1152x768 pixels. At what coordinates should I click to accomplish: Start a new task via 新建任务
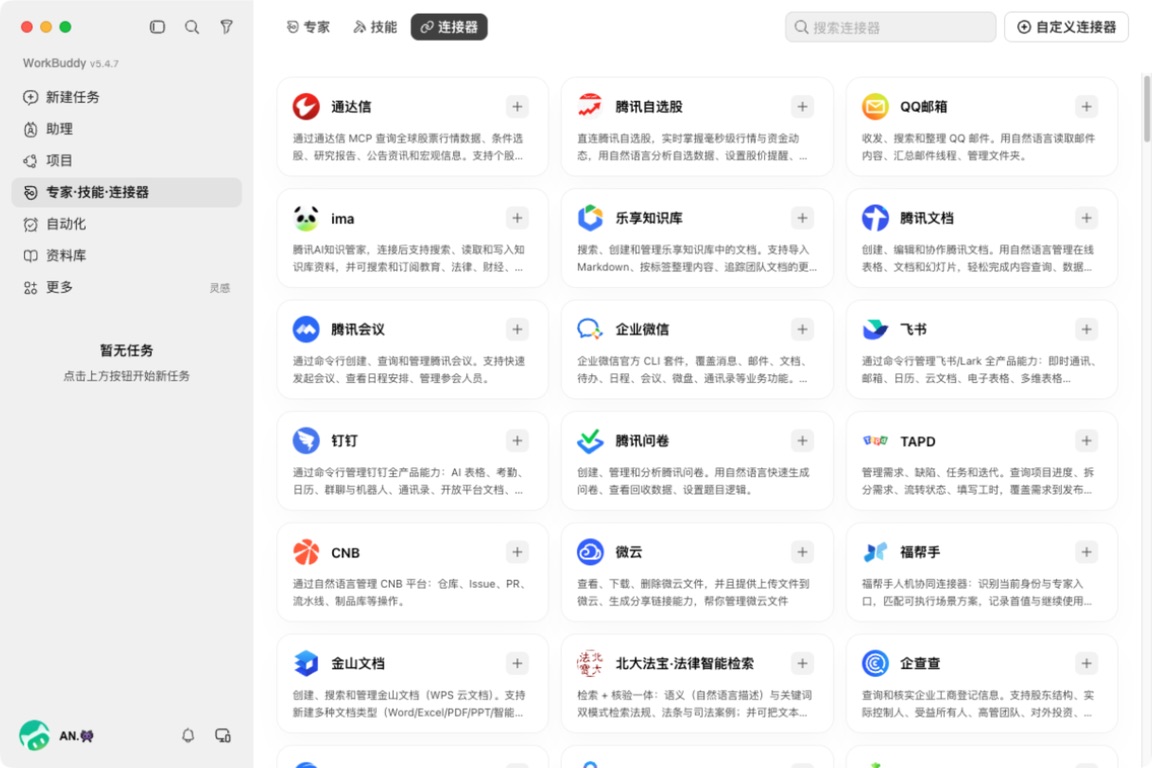click(x=126, y=97)
